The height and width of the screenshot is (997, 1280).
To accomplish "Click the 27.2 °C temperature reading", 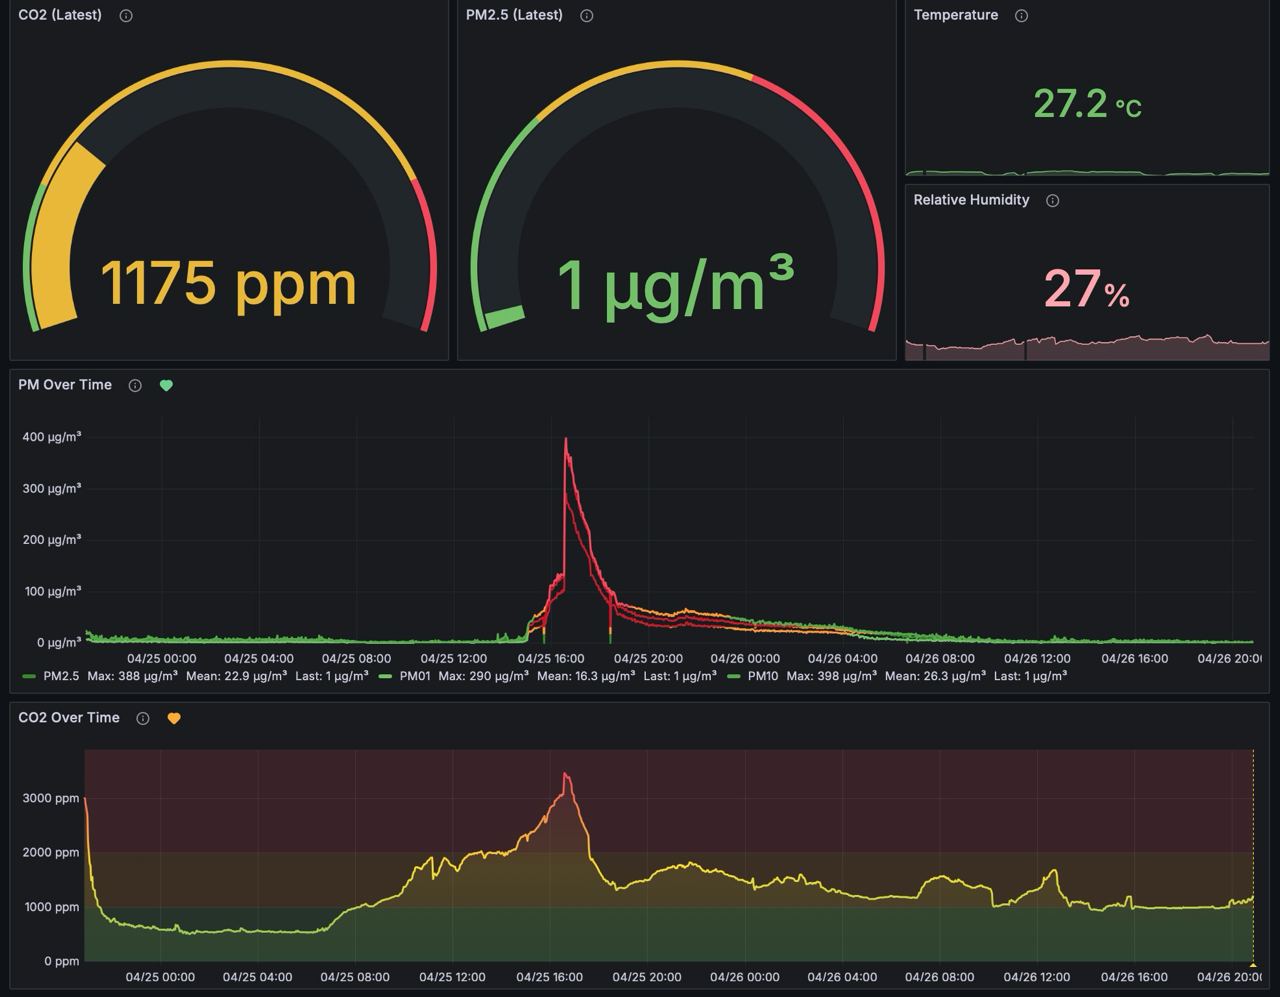I will pos(1087,104).
